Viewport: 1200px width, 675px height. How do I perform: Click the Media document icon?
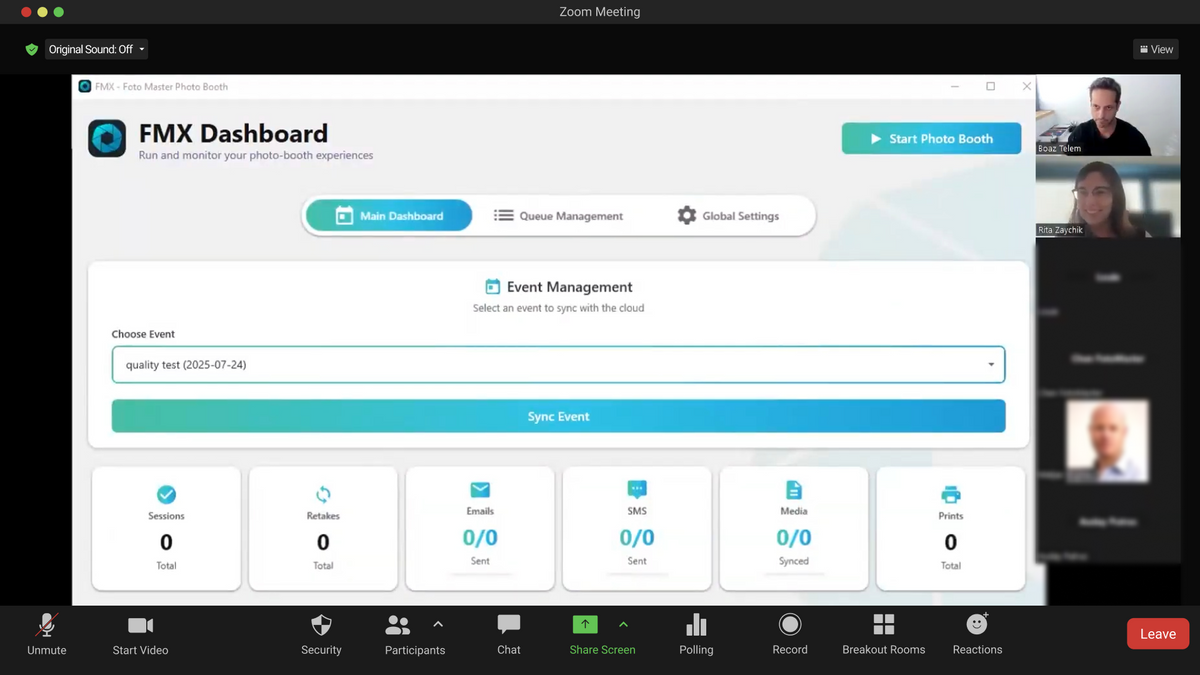(x=794, y=490)
